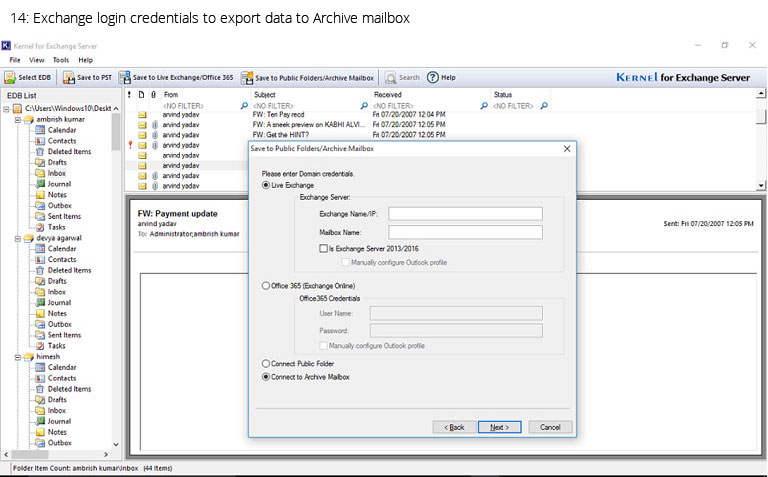The image size is (768, 477).
Task: Click the attachment column header icon
Action: 153,95
